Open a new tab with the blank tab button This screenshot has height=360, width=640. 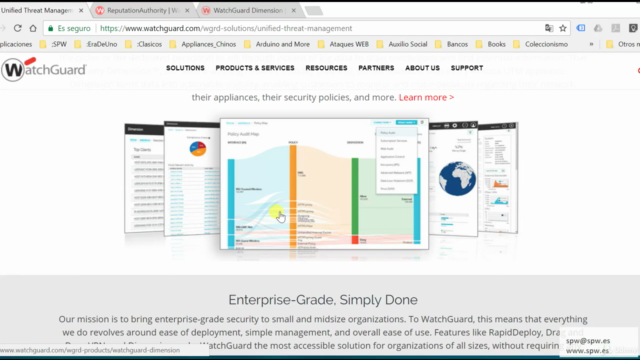(314, 11)
